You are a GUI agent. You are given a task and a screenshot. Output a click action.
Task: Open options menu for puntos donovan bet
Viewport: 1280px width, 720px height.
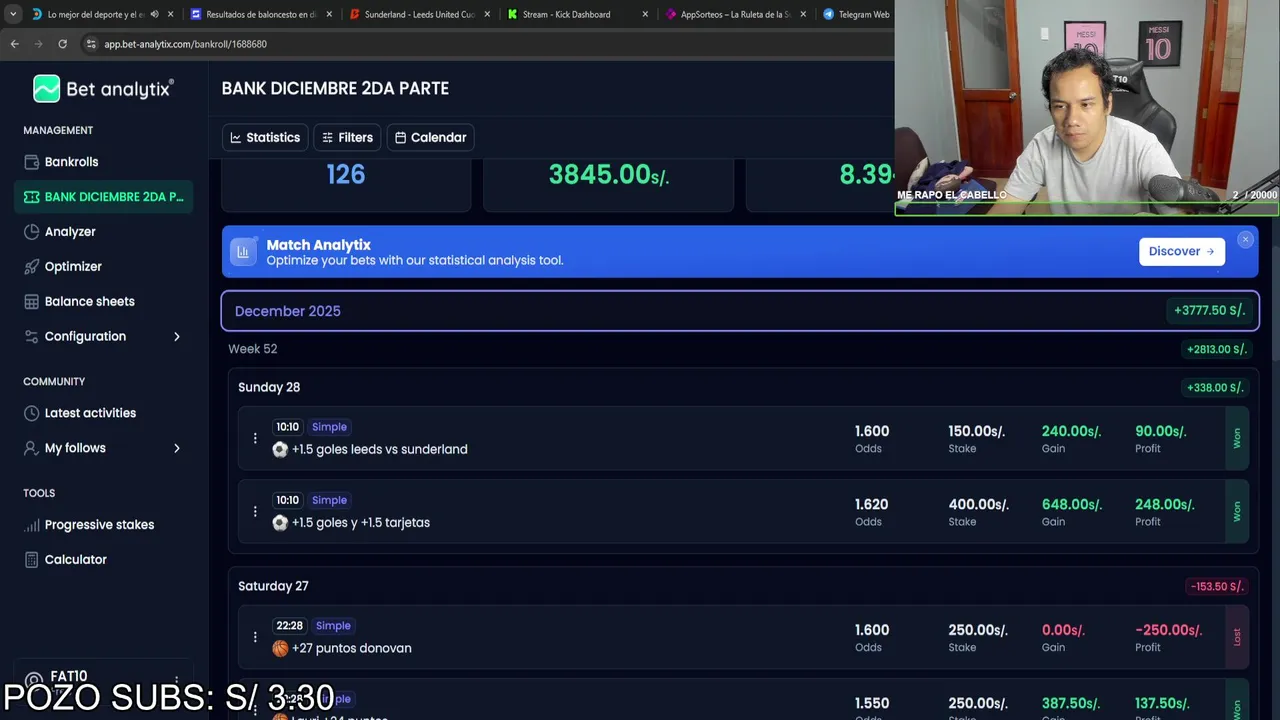(255, 637)
